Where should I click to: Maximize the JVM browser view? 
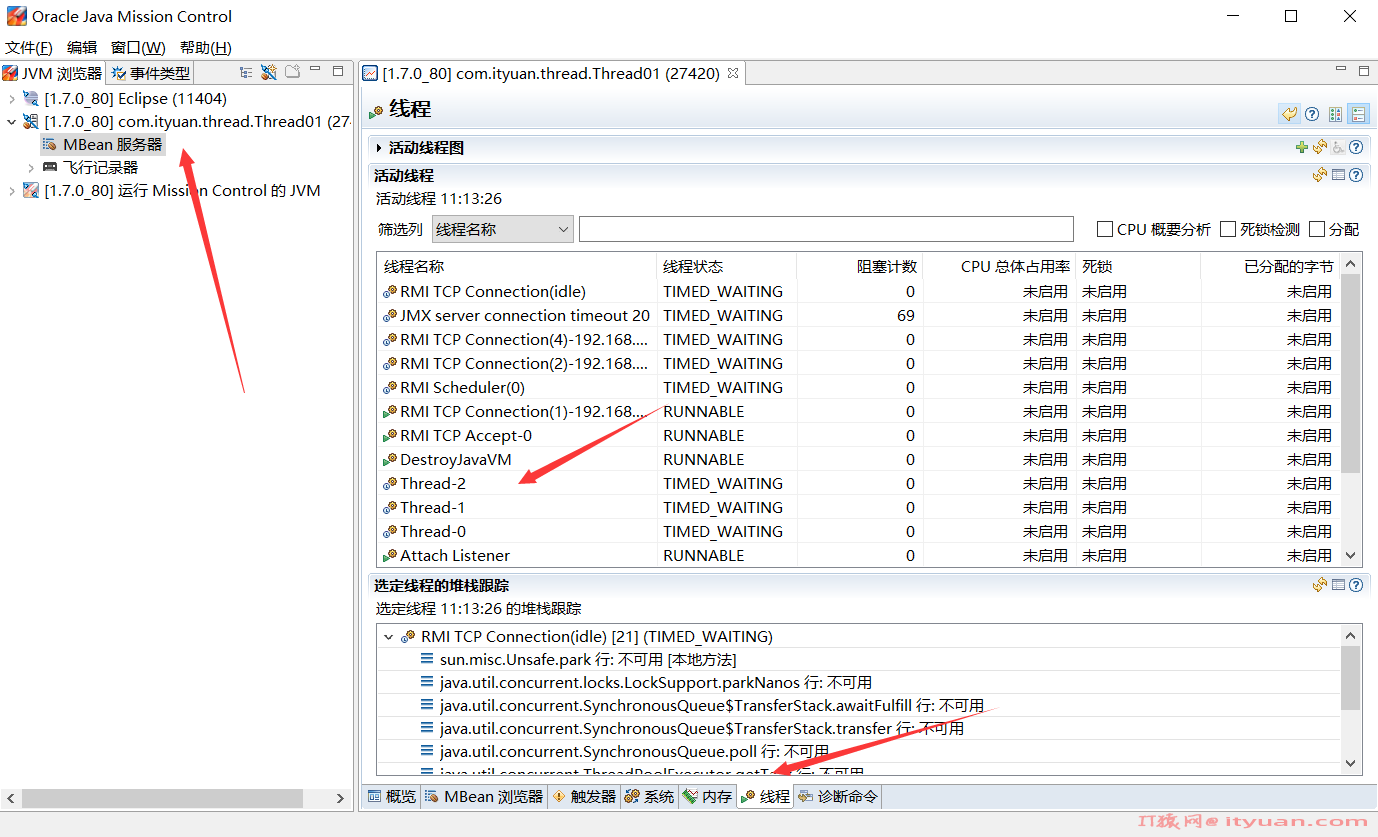coord(338,71)
